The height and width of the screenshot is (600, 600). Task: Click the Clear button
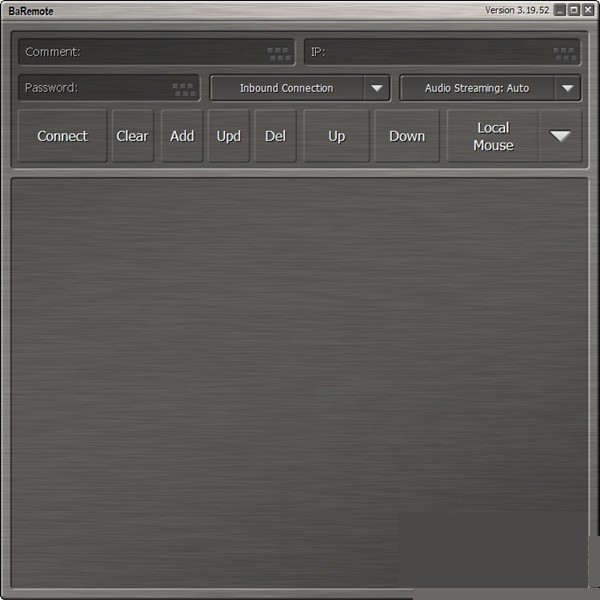132,136
